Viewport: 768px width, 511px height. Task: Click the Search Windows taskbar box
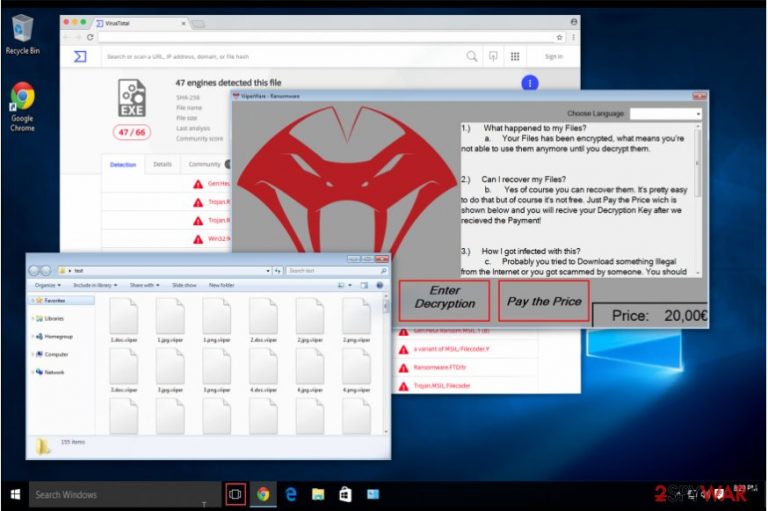click(x=125, y=494)
